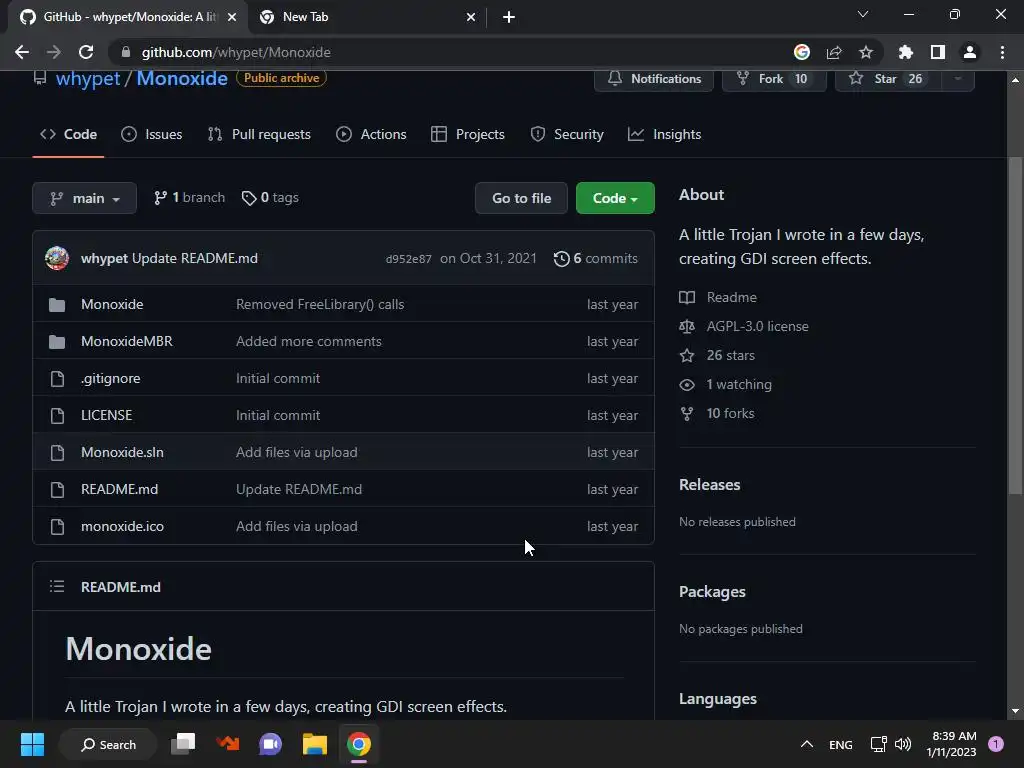The width and height of the screenshot is (1024, 768).
Task: Click the commits history clock icon
Action: [x=561, y=259]
